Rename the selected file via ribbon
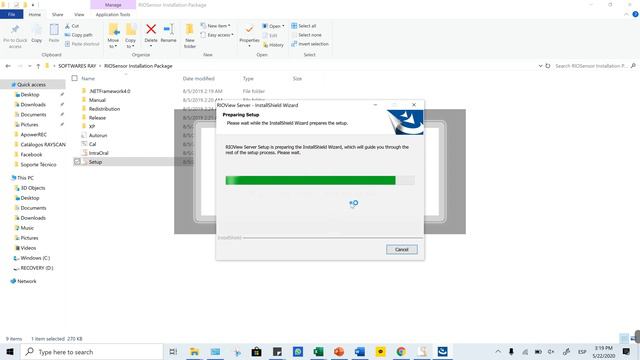The height and width of the screenshot is (360, 640). (x=168, y=33)
